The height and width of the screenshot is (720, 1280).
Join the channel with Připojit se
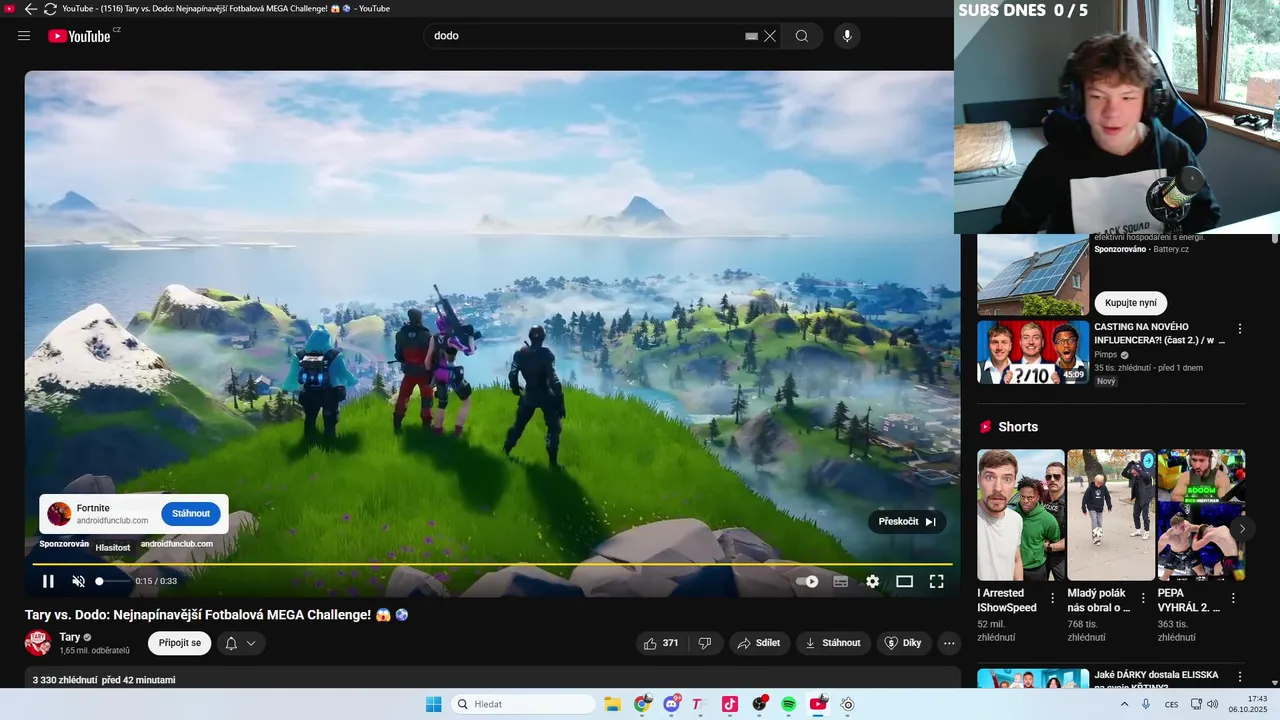point(180,643)
